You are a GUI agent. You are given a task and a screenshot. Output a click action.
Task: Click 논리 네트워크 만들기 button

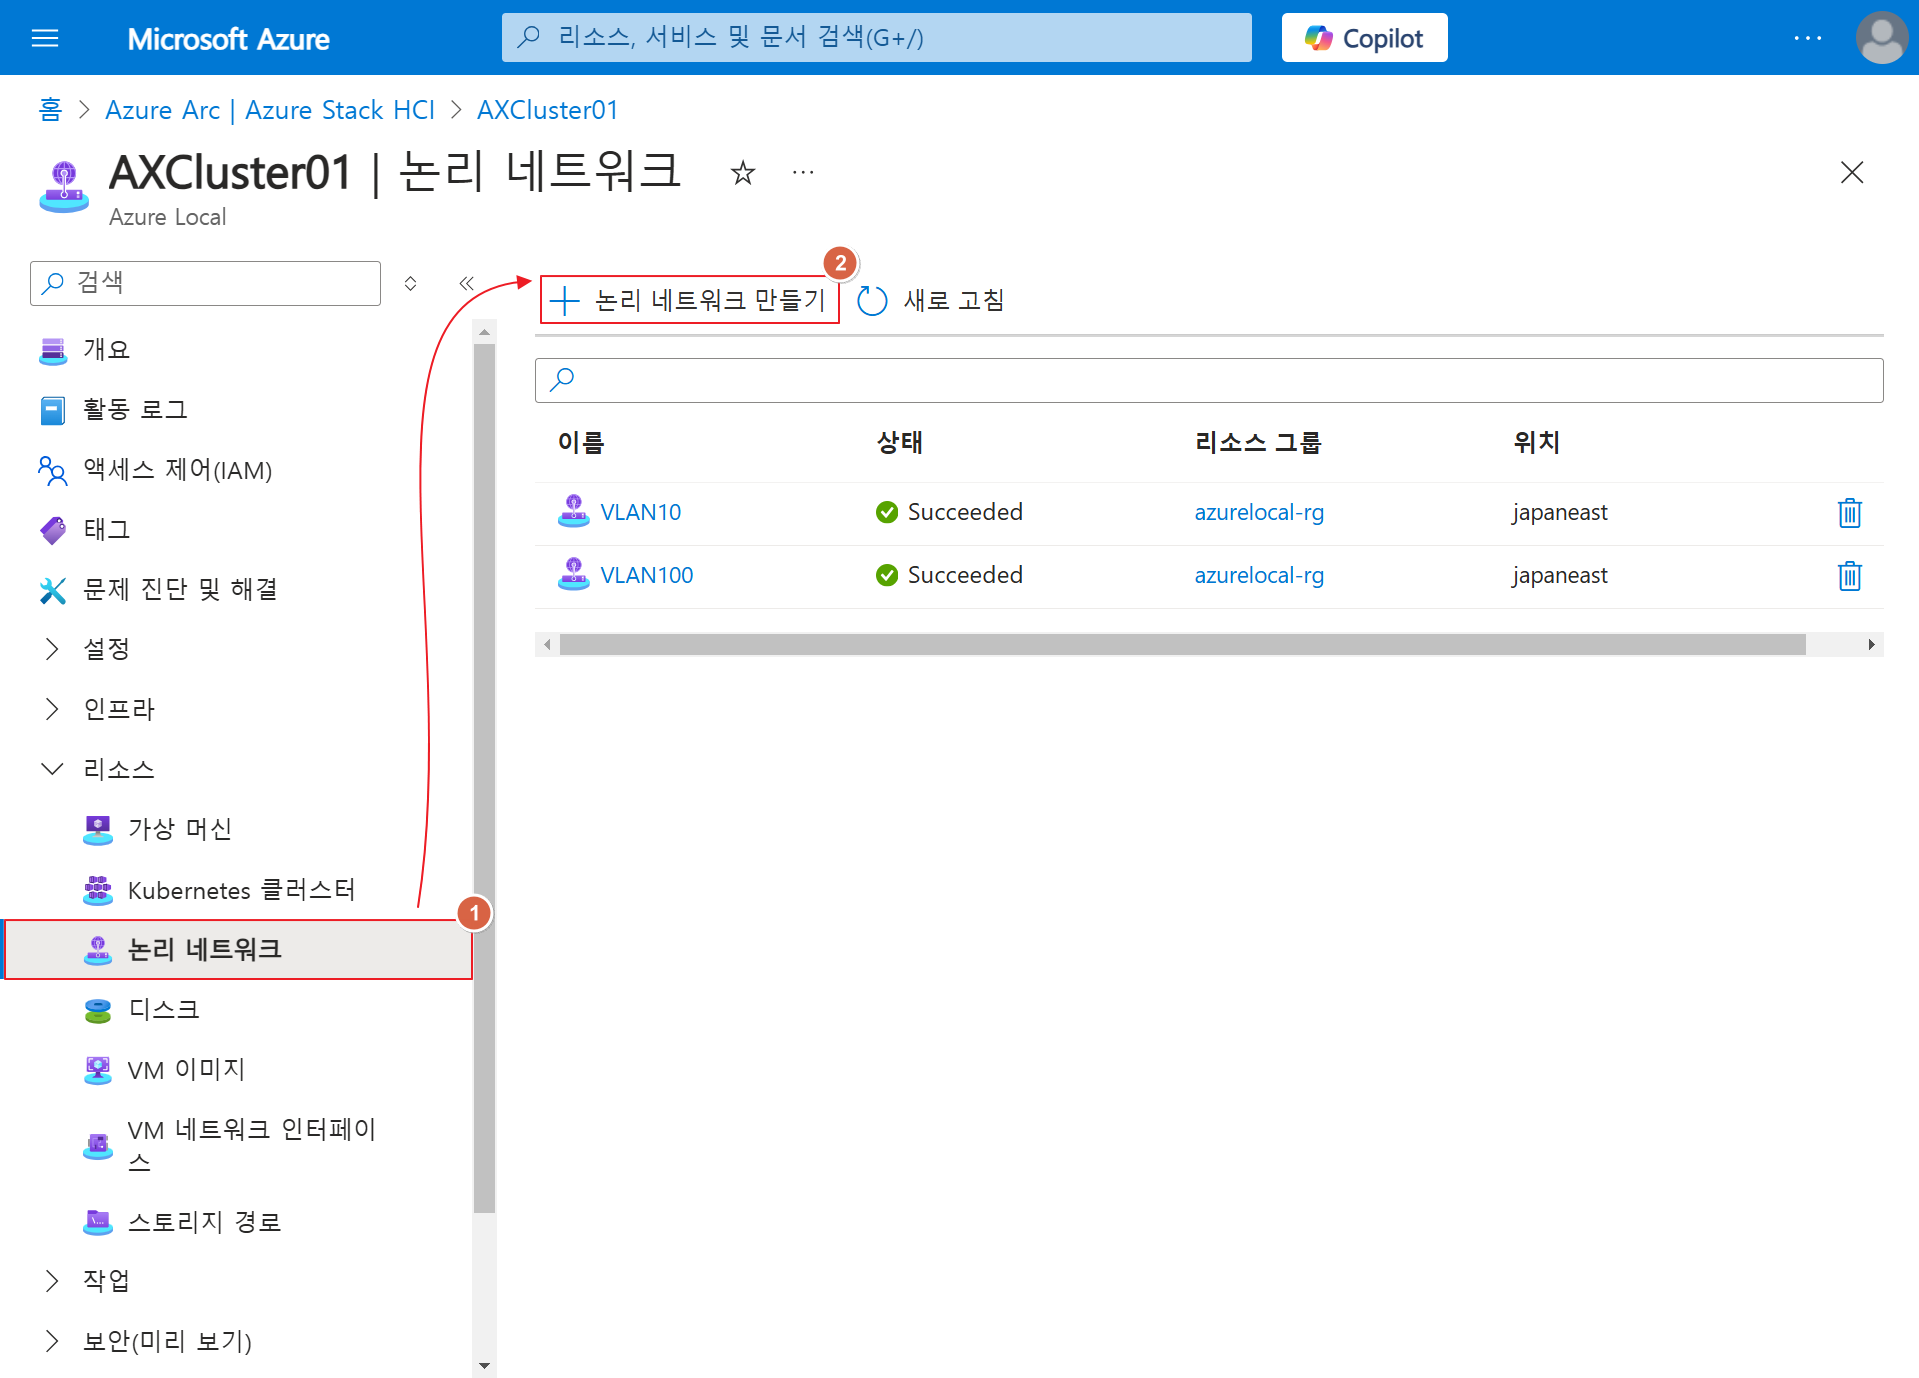click(x=689, y=300)
